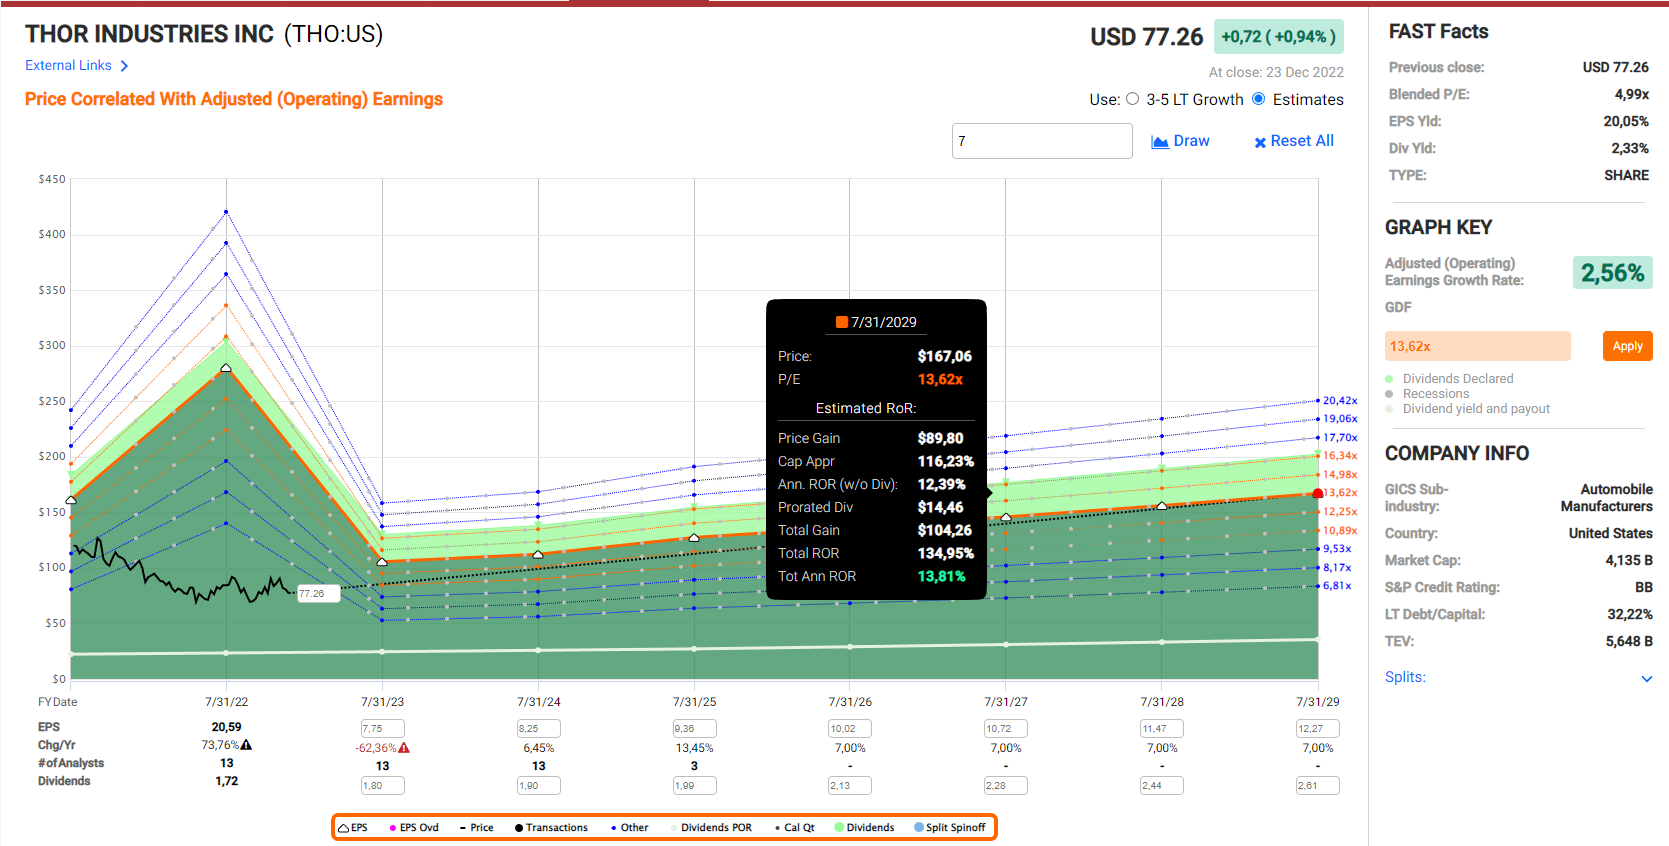Click the +0,72 (+0,94%) price change badge
Screen dimensions: 1669x846
pyautogui.click(x=1278, y=37)
